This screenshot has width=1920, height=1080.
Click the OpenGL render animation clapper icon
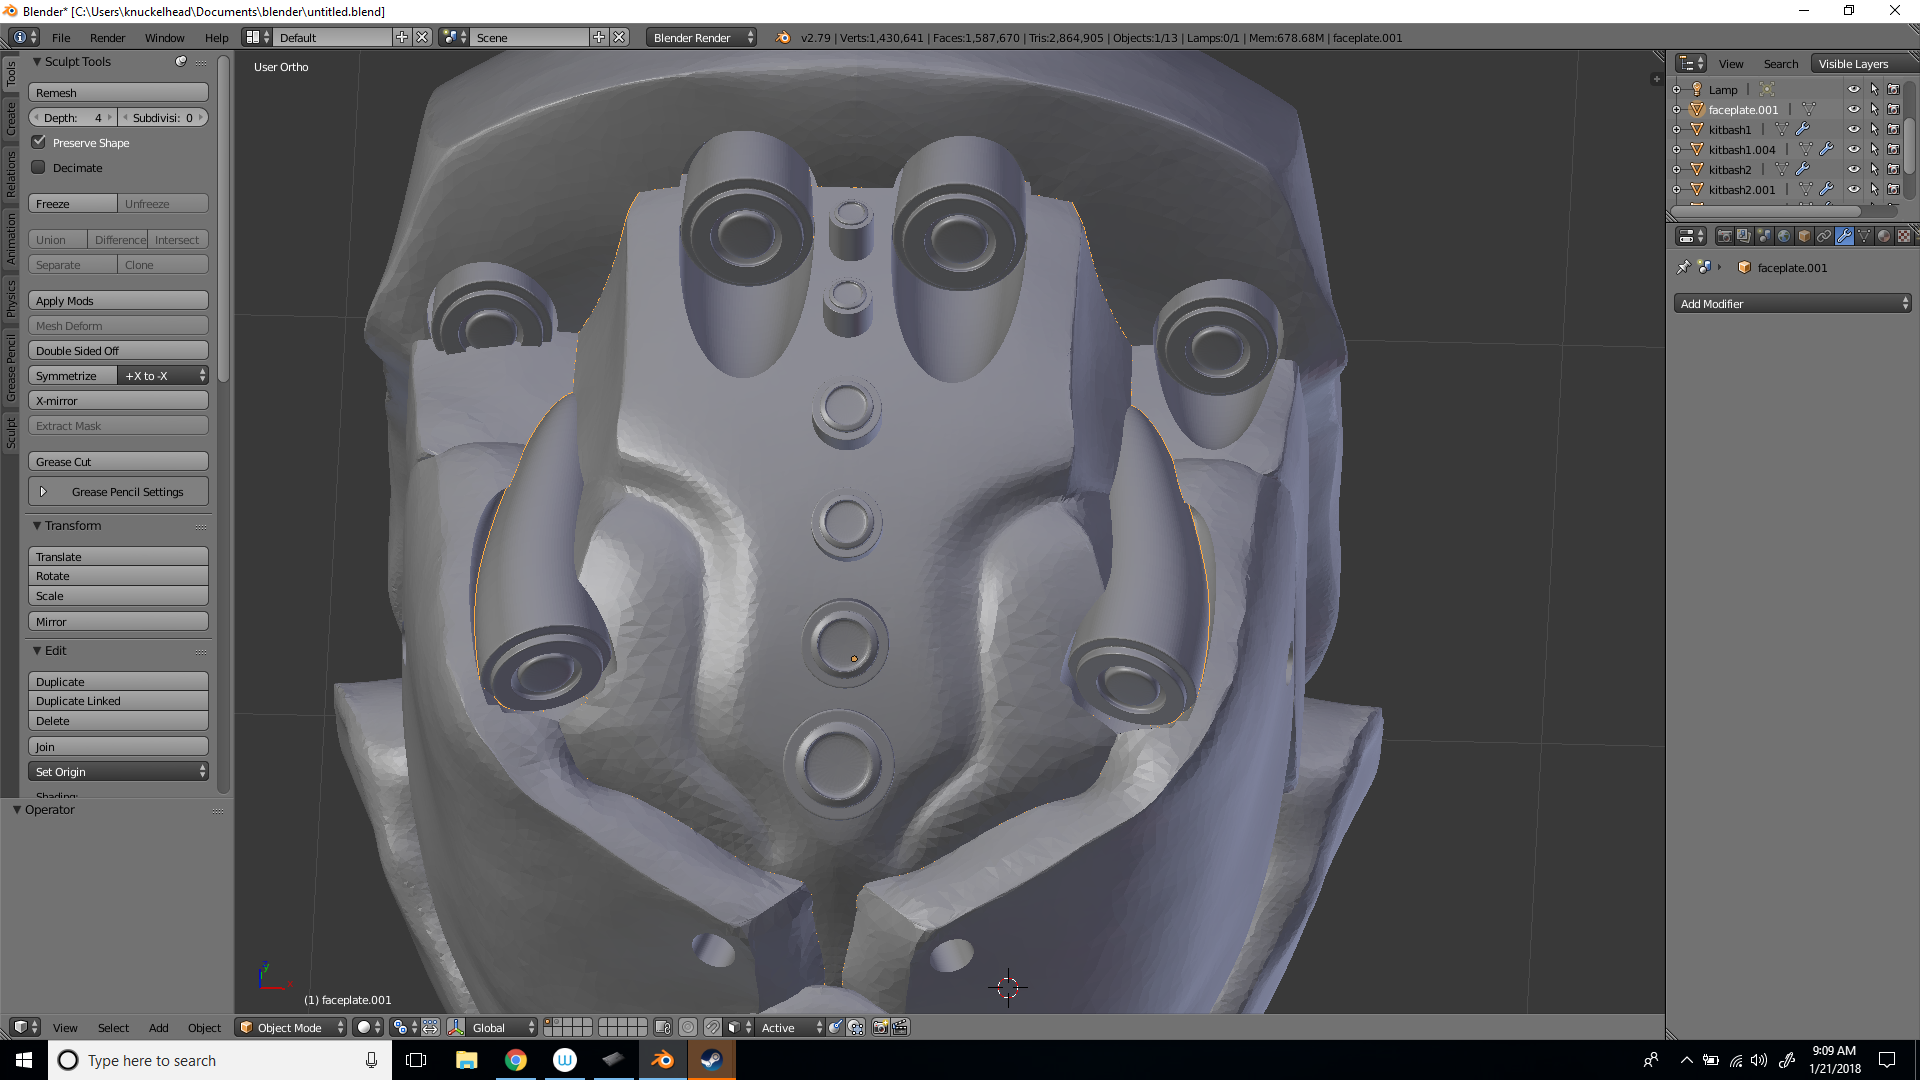(x=900, y=1027)
